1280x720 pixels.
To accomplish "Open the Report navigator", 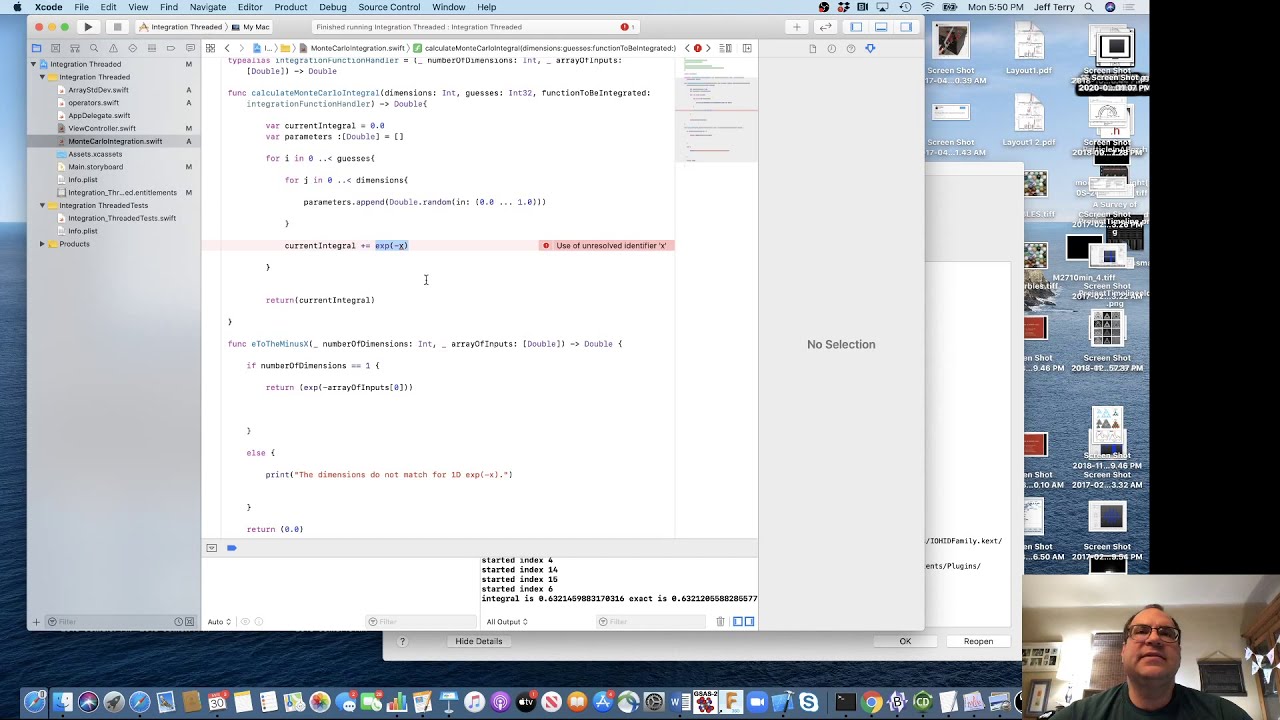I will click(x=190, y=48).
